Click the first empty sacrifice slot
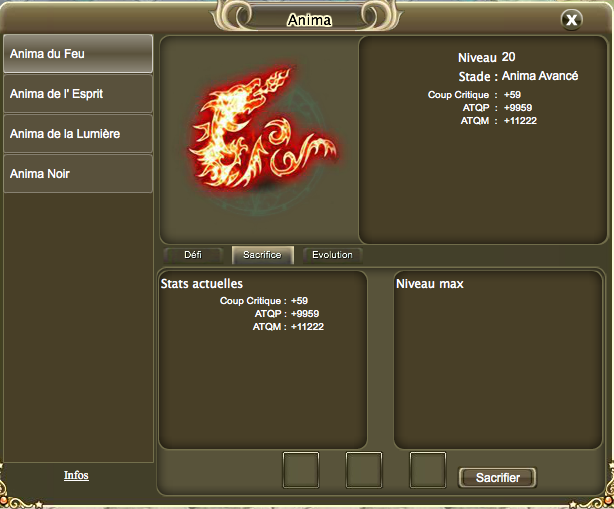 pyautogui.click(x=301, y=470)
